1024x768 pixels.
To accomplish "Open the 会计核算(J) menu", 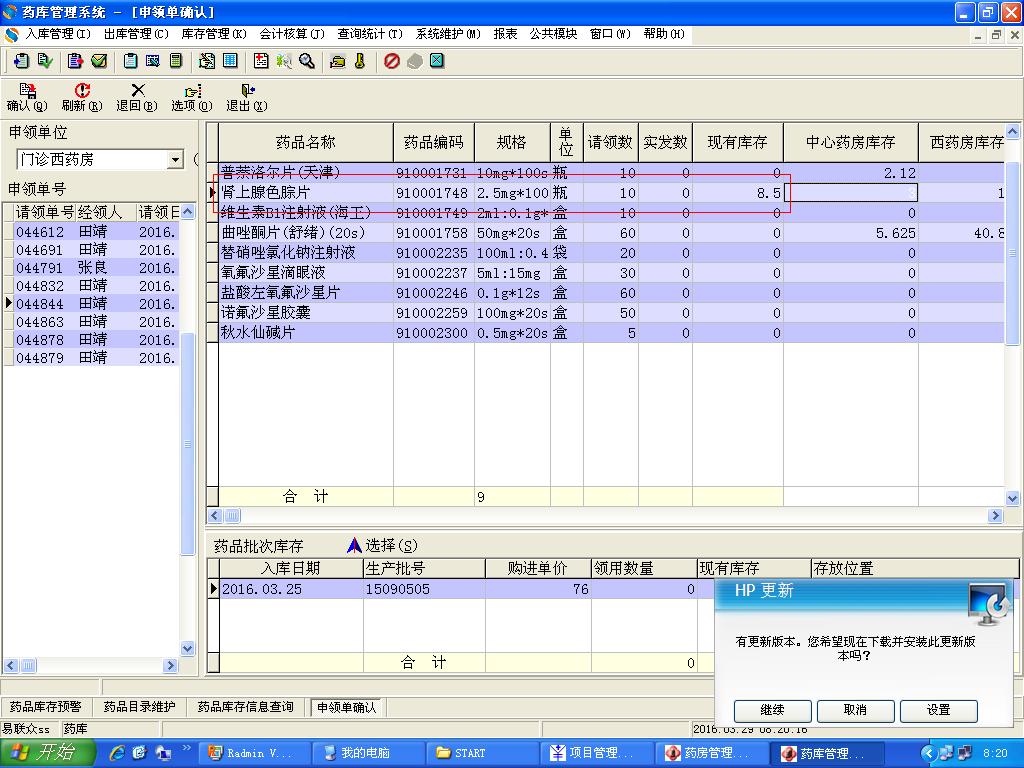I will pos(292,34).
